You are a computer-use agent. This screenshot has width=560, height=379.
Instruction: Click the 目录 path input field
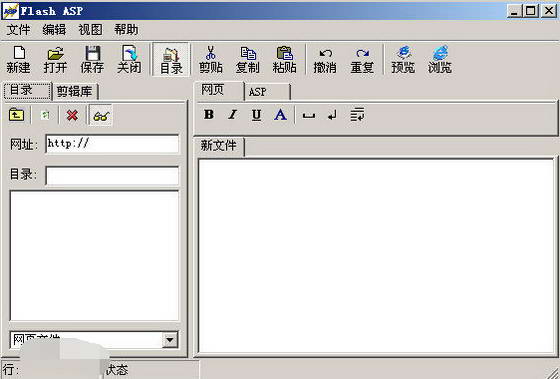[112, 175]
